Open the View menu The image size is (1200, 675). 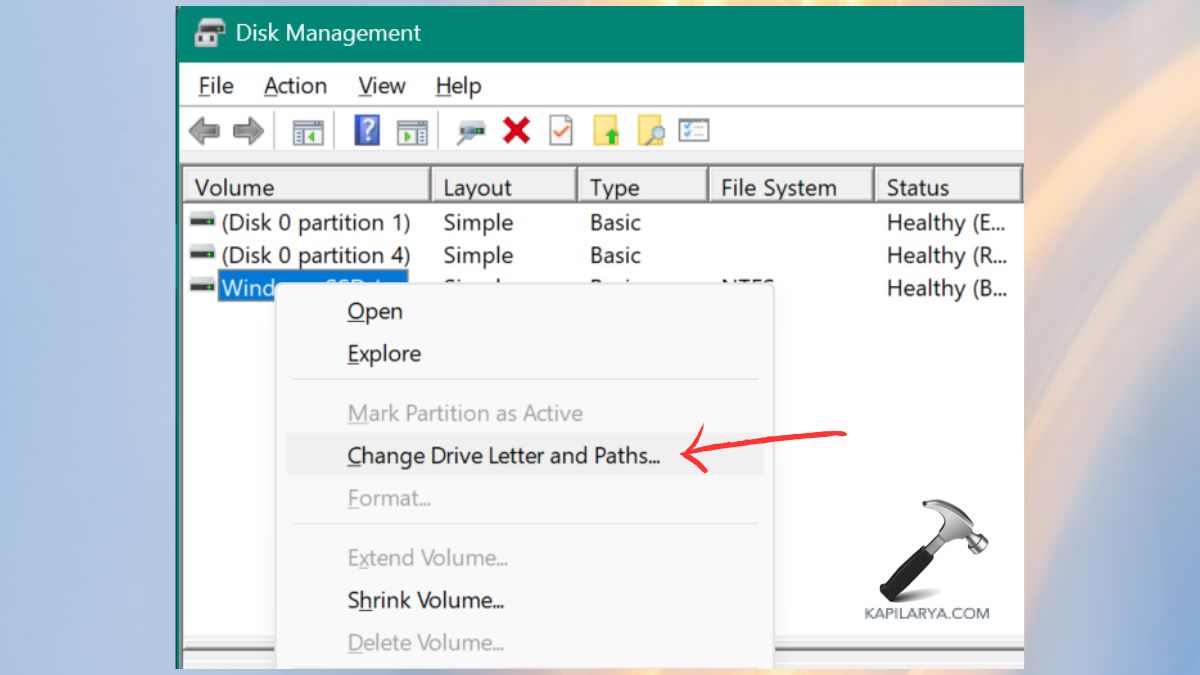(380, 86)
